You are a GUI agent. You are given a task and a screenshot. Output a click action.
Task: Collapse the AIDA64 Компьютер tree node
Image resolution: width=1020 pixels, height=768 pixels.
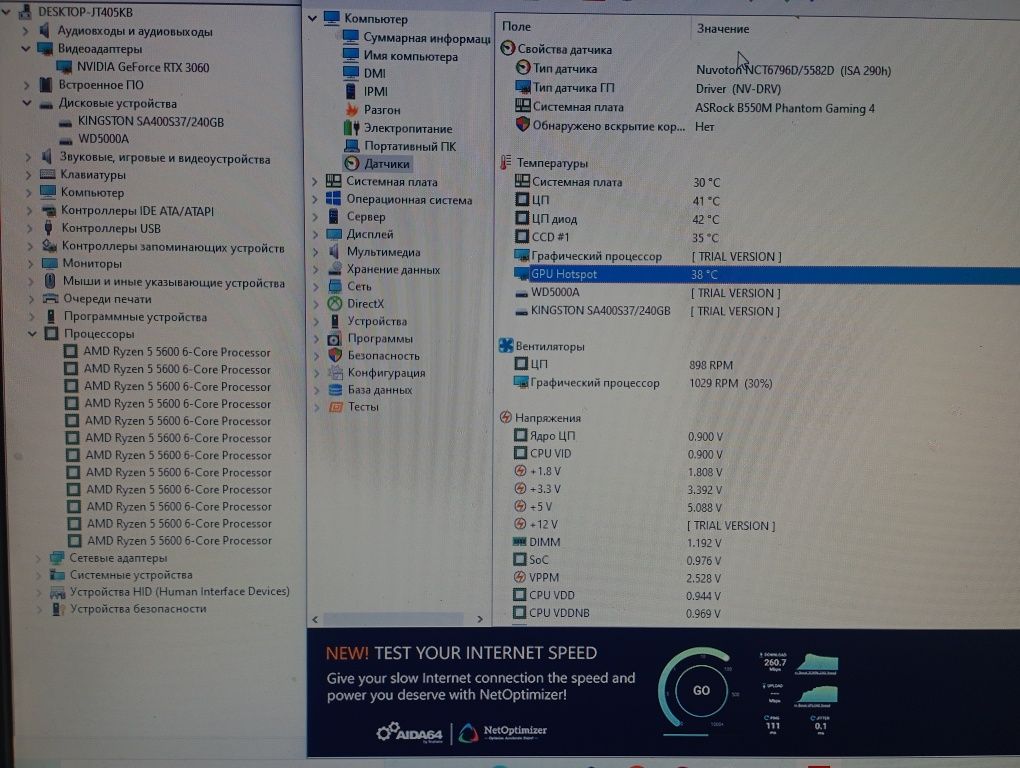tap(312, 18)
